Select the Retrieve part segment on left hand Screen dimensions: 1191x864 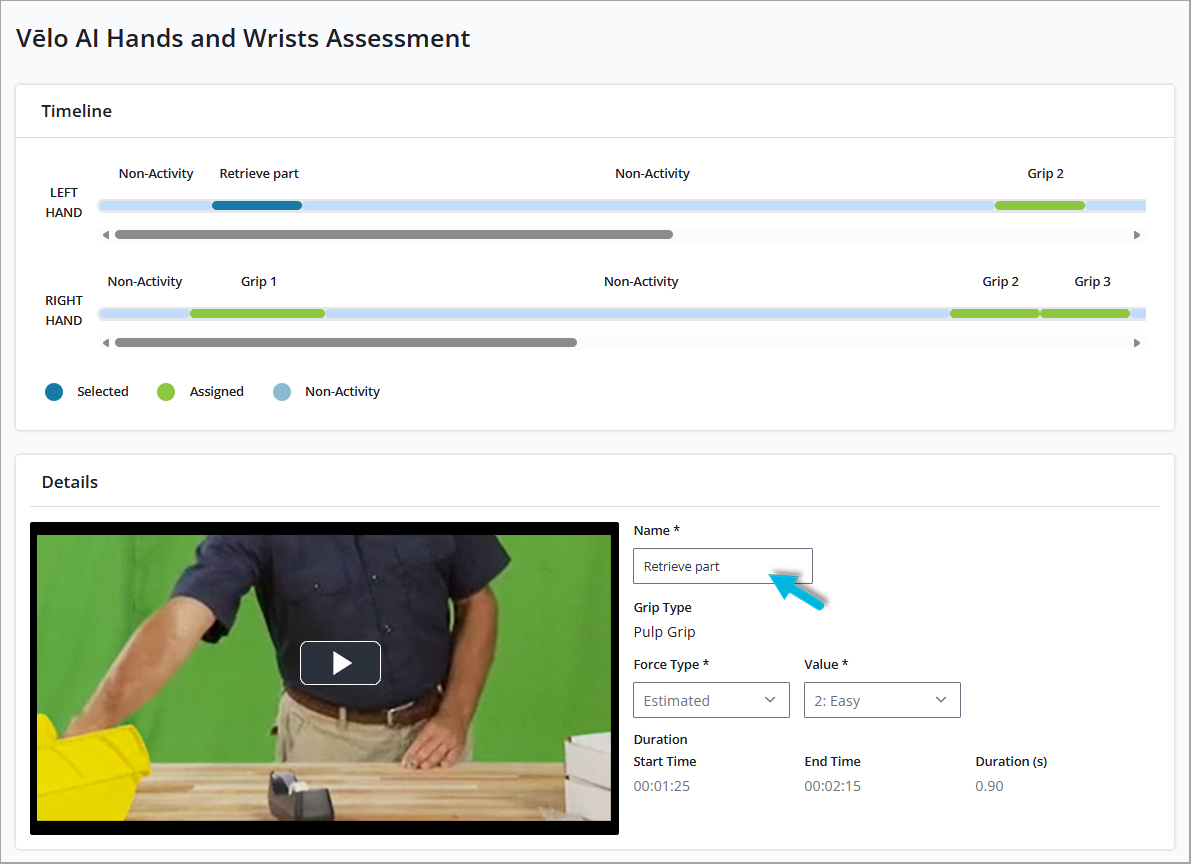(x=257, y=205)
